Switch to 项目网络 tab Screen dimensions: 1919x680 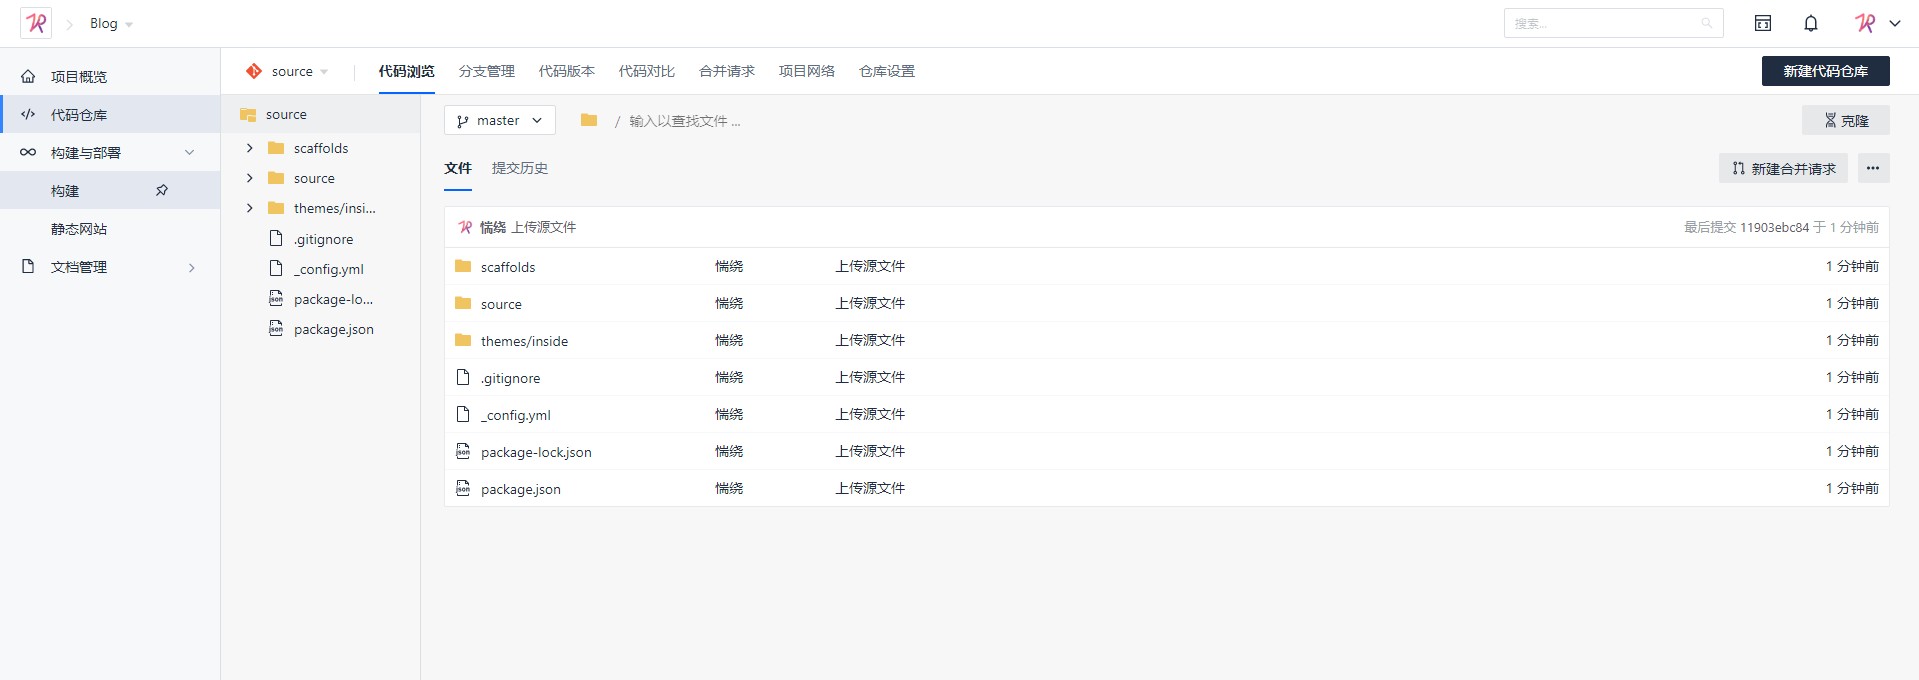pyautogui.click(x=806, y=72)
